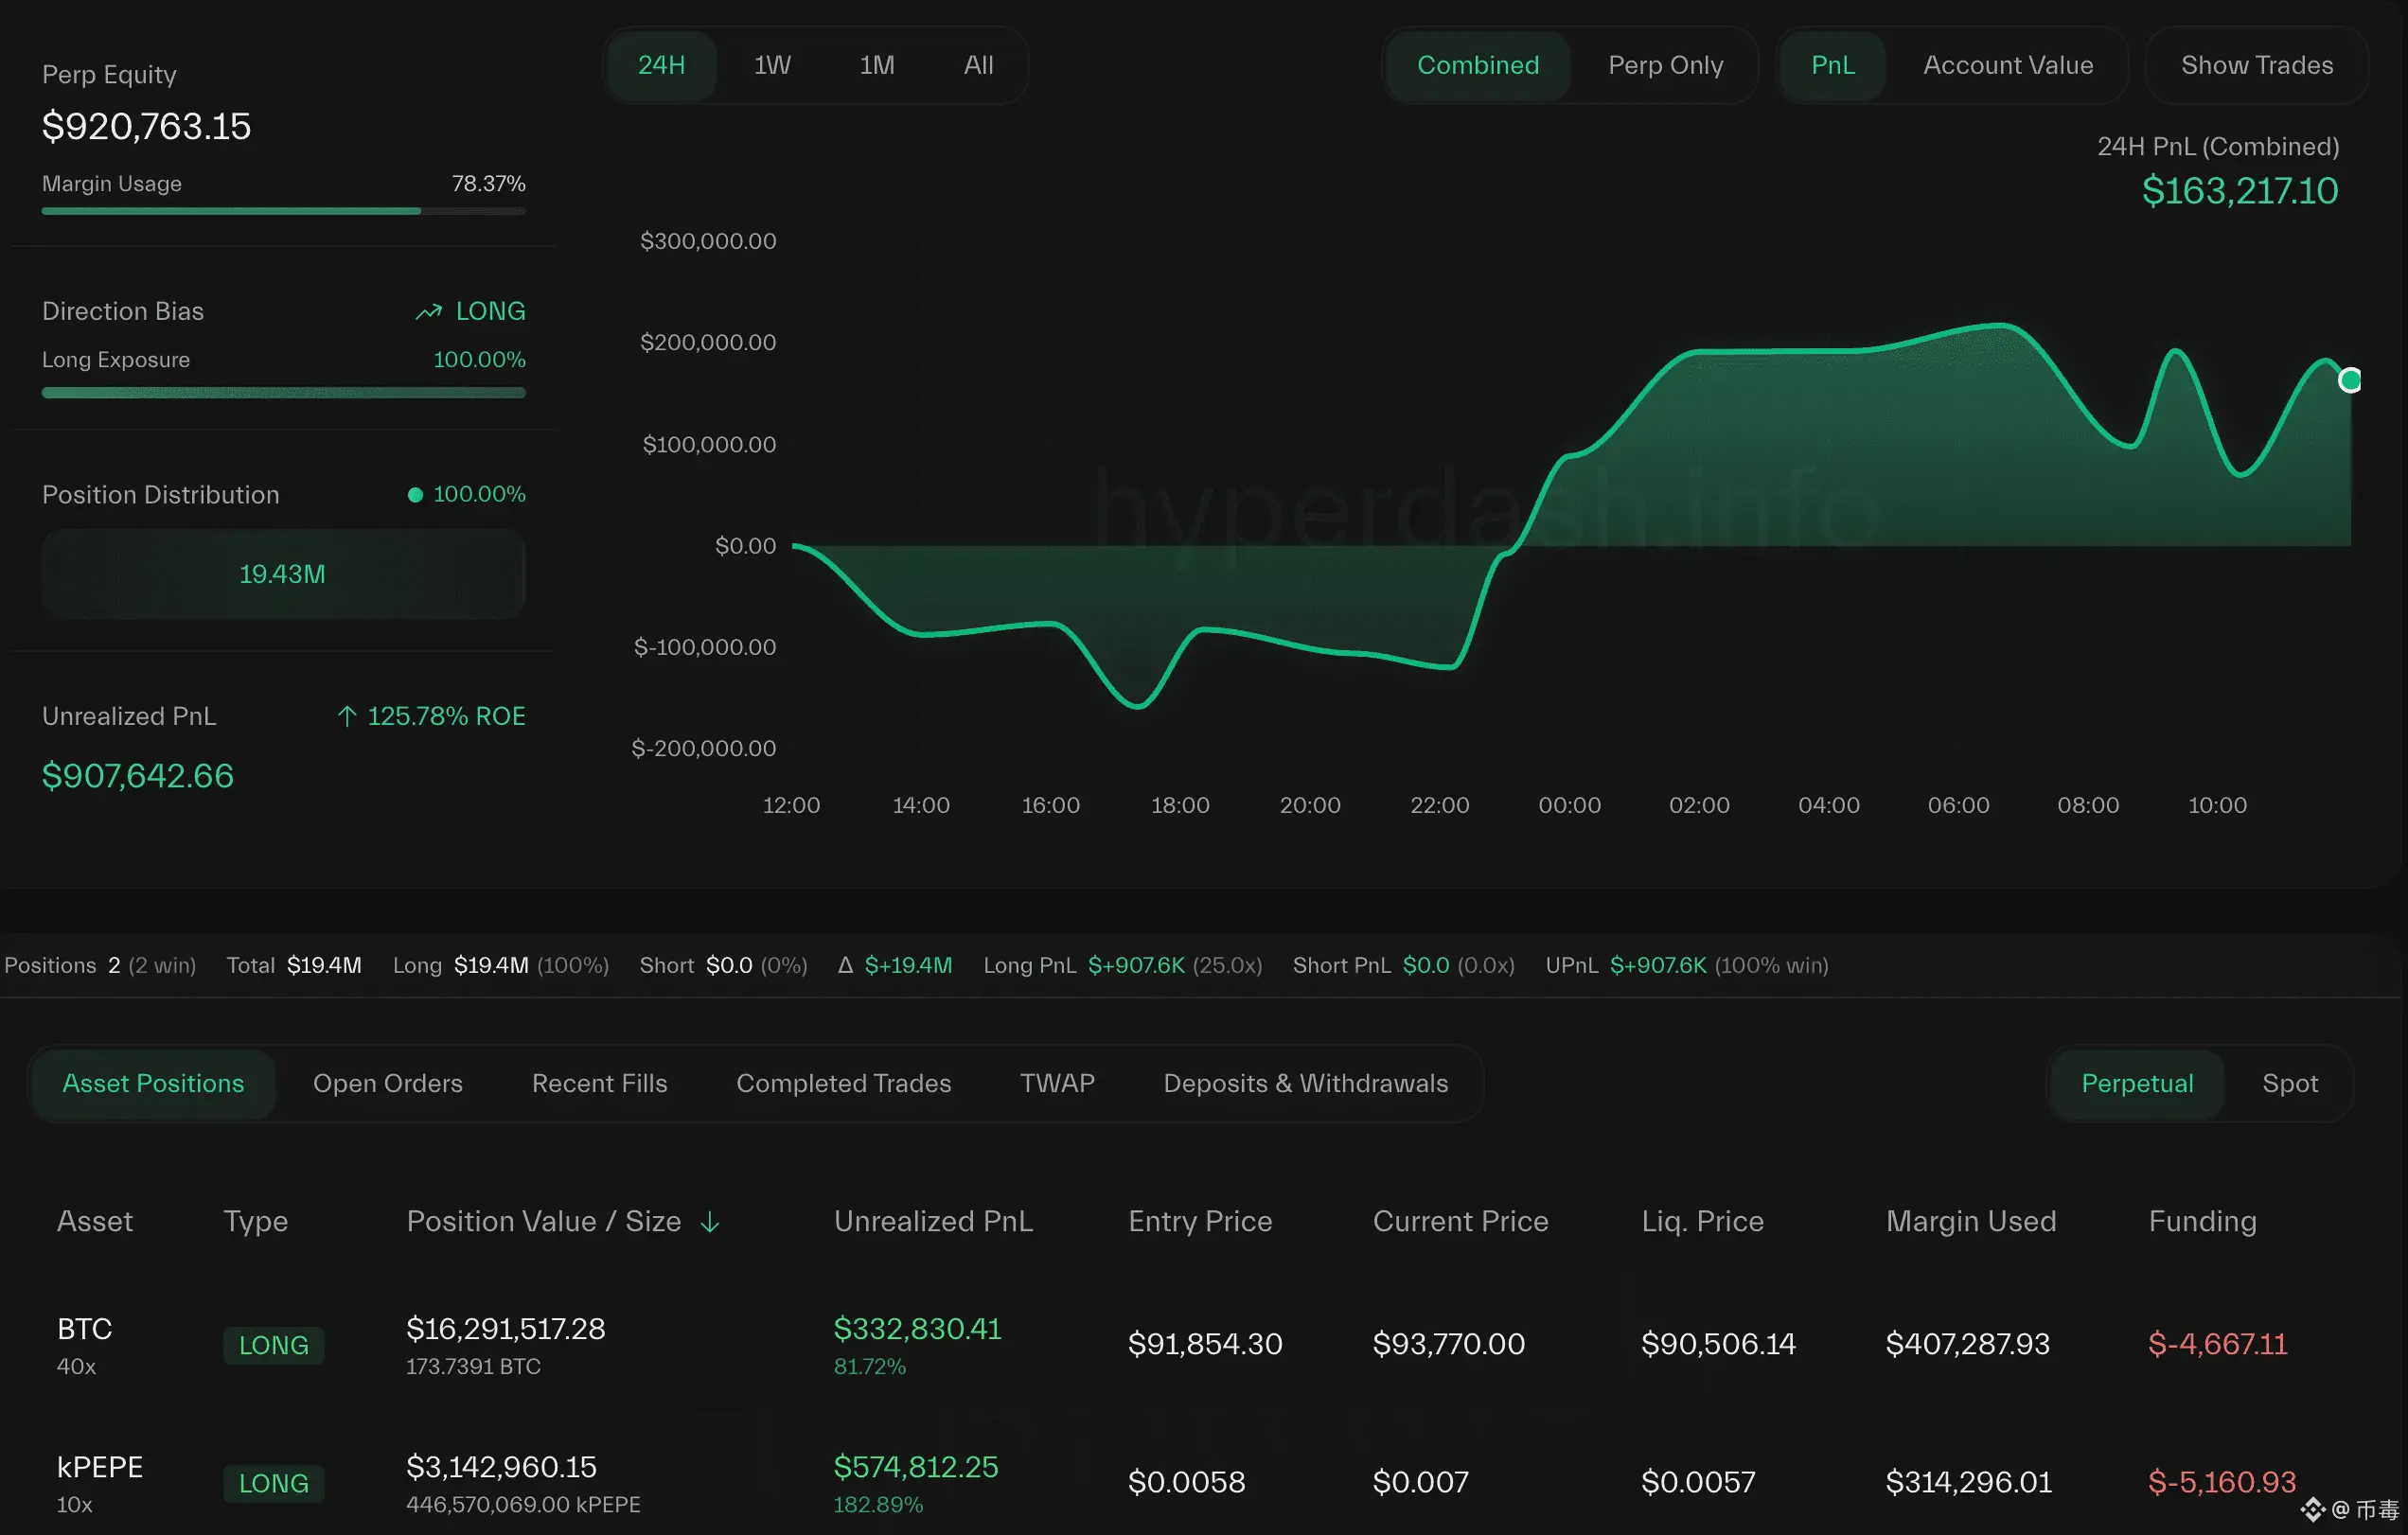Click the BTC asset row name
Image resolution: width=2408 pixels, height=1535 pixels.
(x=84, y=1329)
